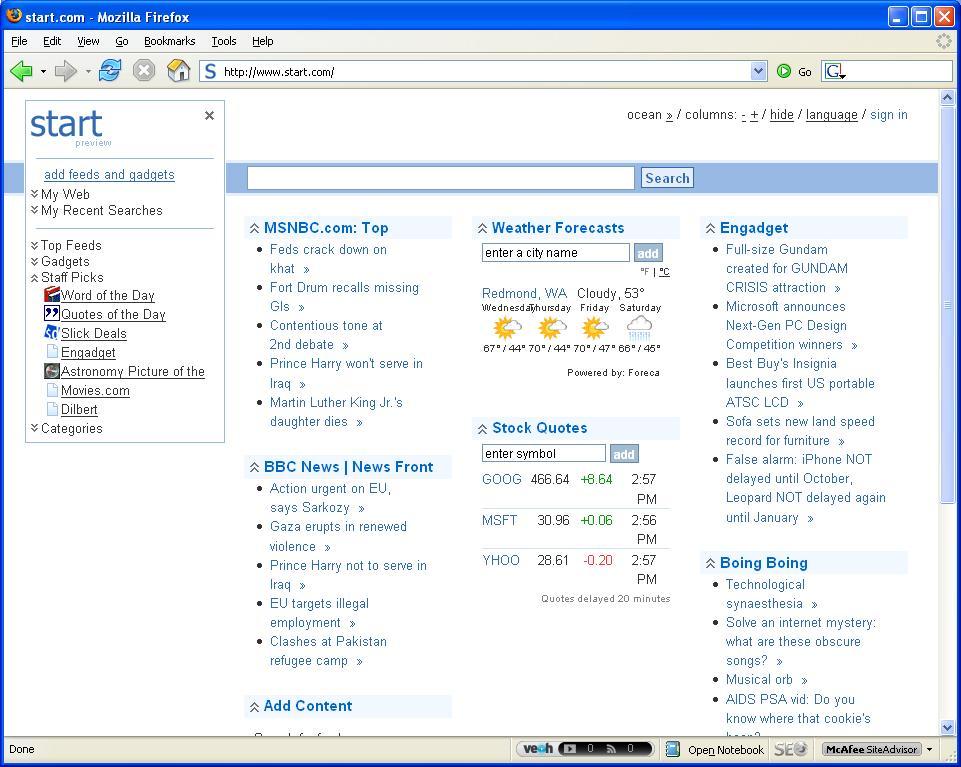961x767 pixels.
Task: Click the Movies.com page icon
Action: tap(53, 389)
